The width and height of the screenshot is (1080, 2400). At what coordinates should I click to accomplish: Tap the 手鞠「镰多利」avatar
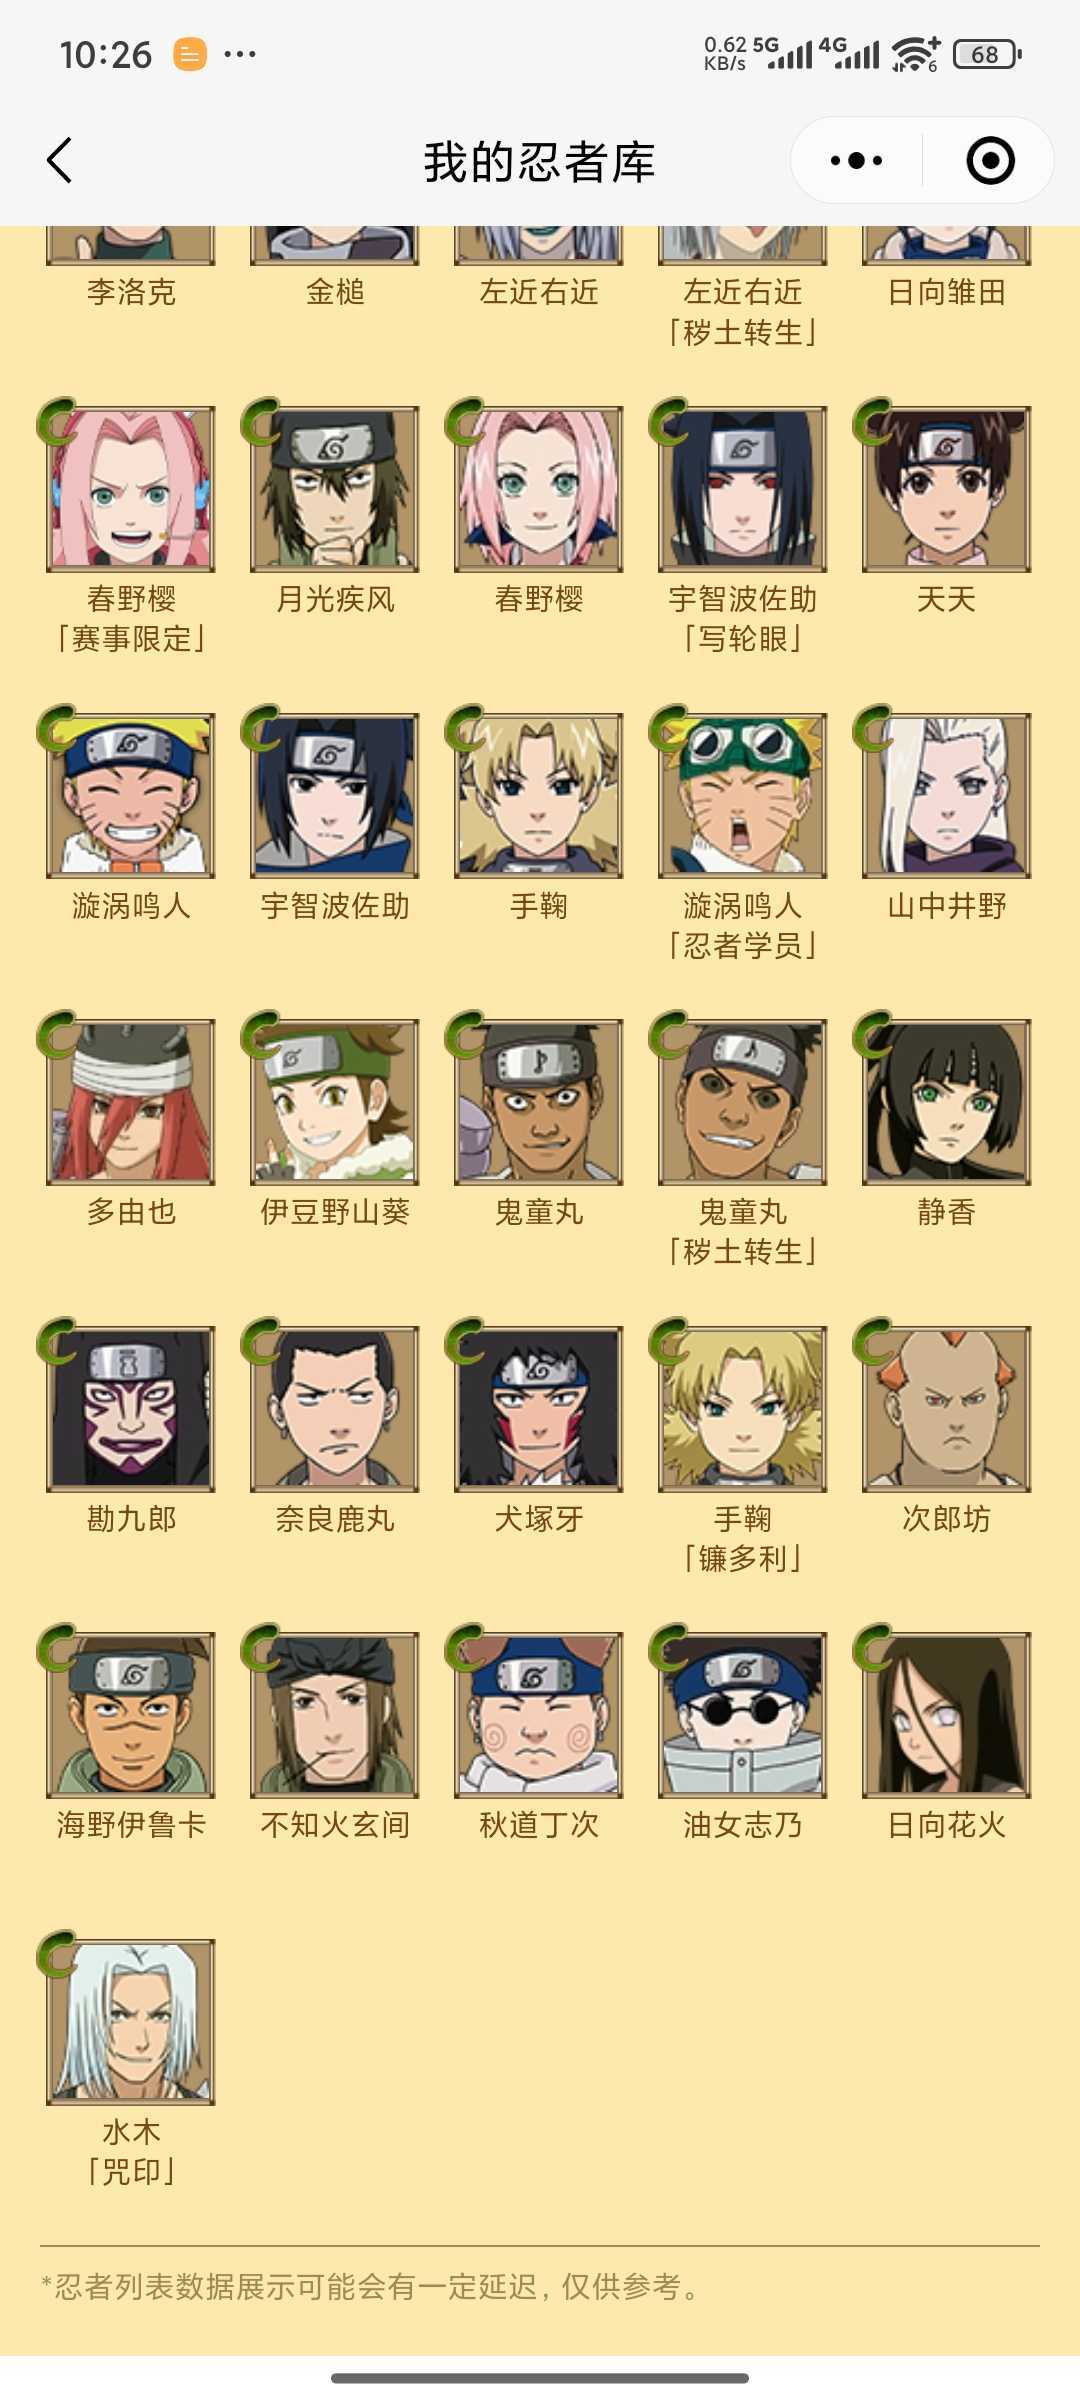pyautogui.click(x=743, y=1409)
